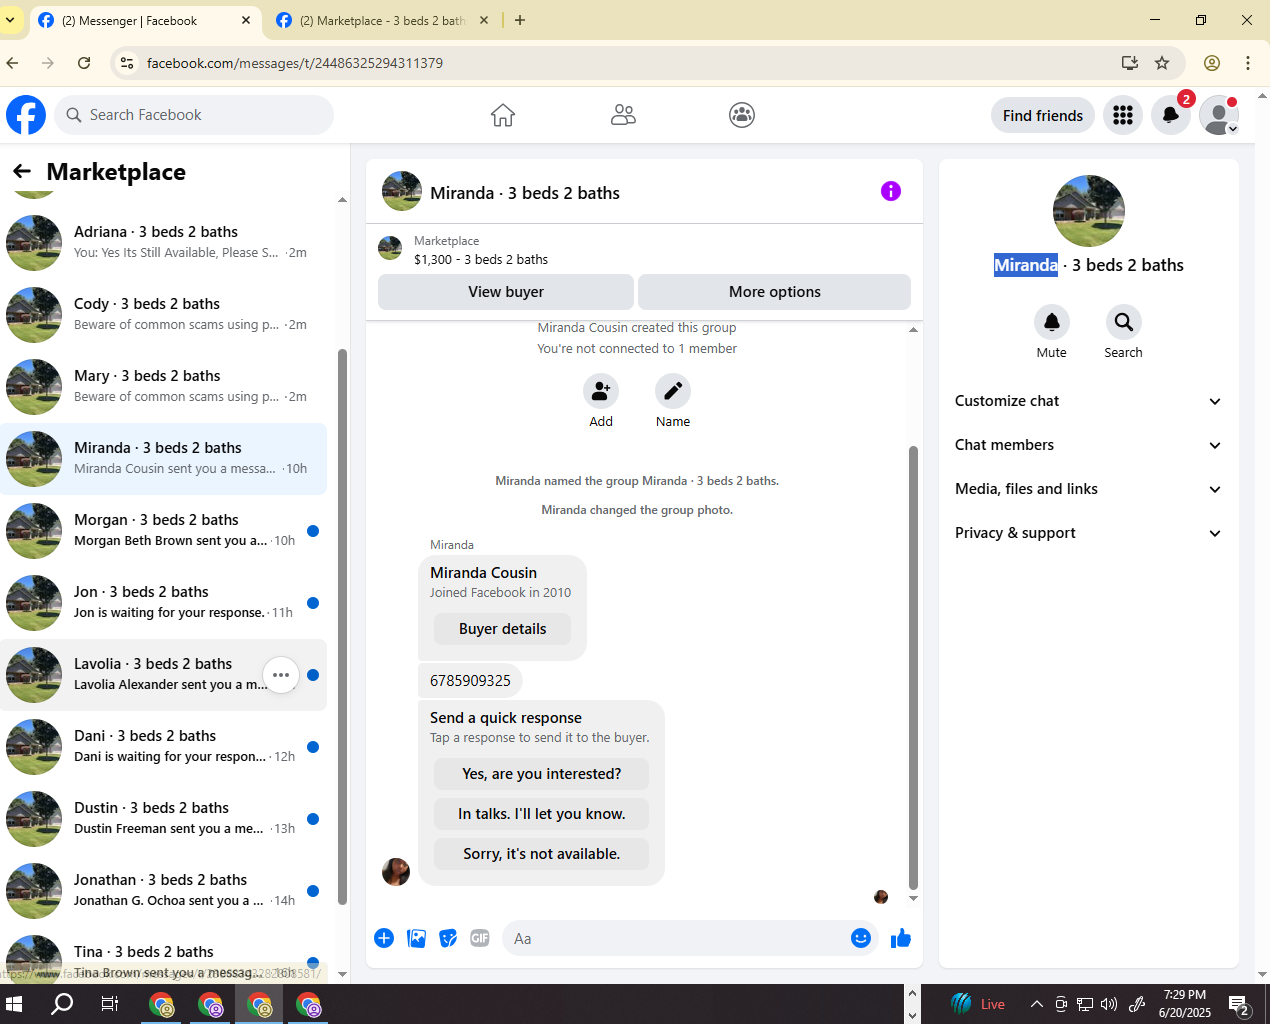Click the conversation list scrollbar
The image size is (1270, 1024).
343,628
